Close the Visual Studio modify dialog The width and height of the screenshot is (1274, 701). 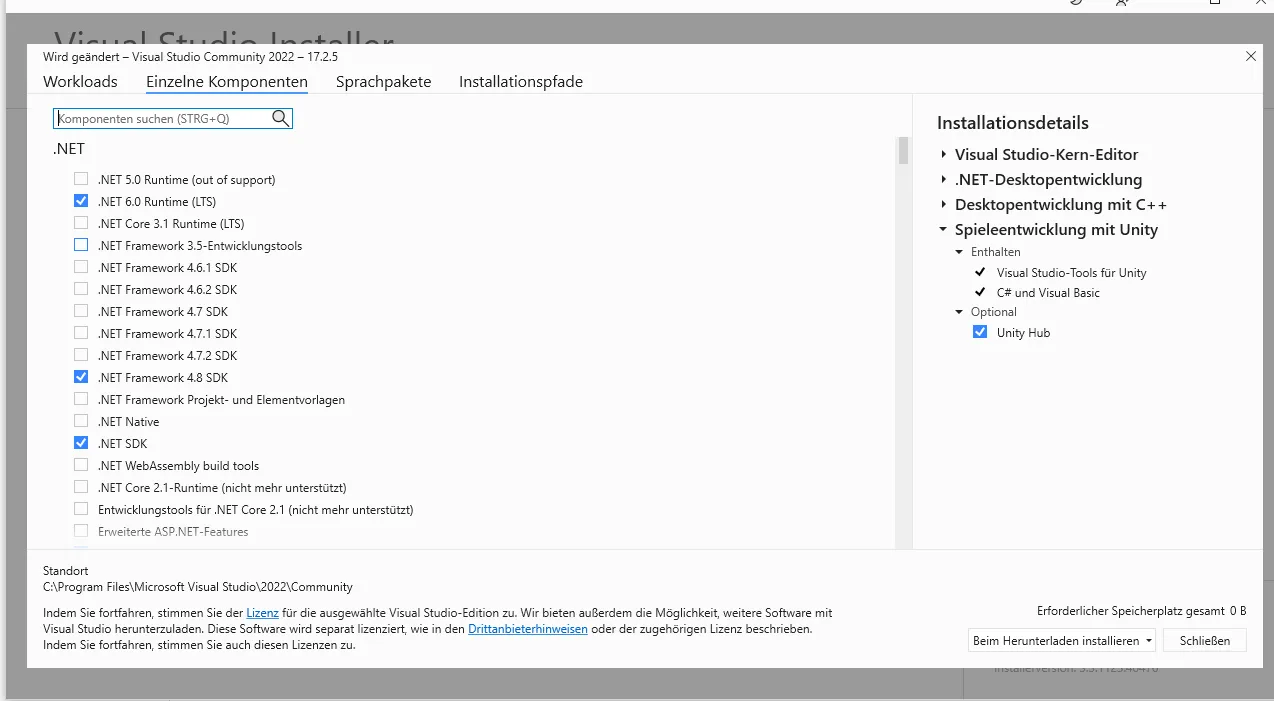[x=1251, y=56]
